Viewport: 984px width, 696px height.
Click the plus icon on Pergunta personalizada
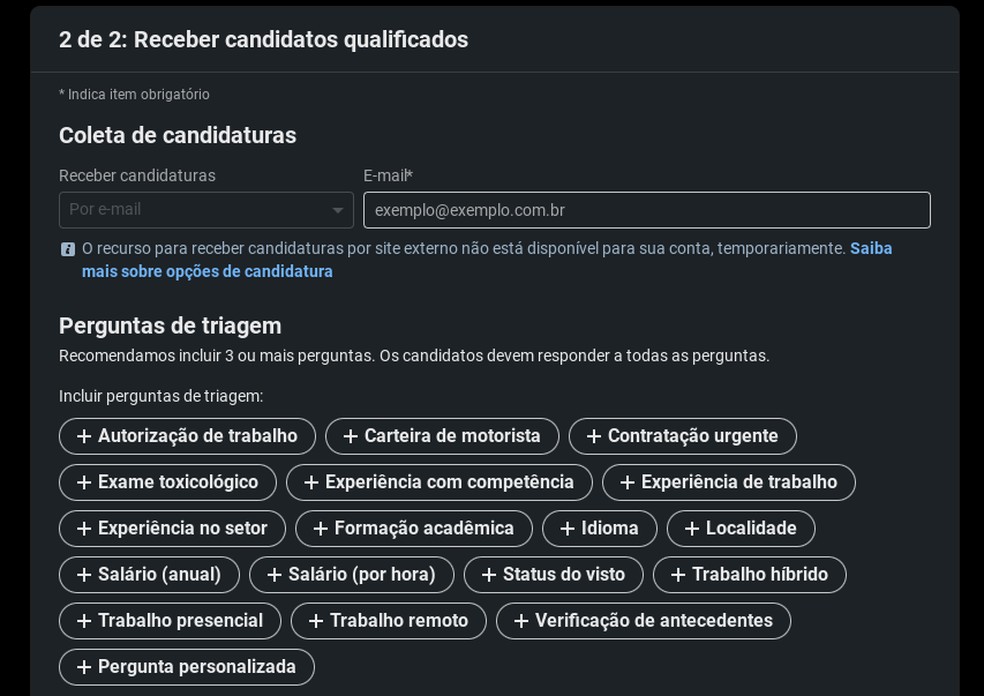click(84, 667)
